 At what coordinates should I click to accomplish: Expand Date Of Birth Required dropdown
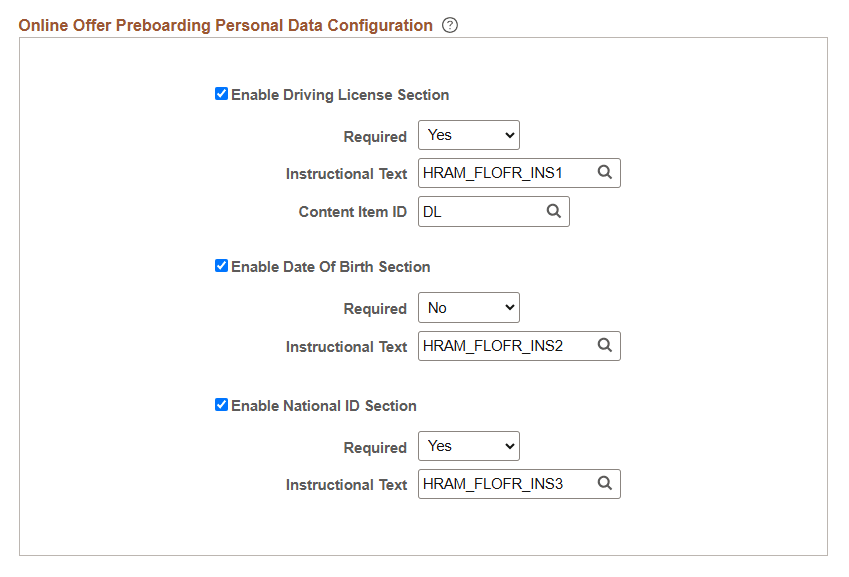pyautogui.click(x=468, y=308)
